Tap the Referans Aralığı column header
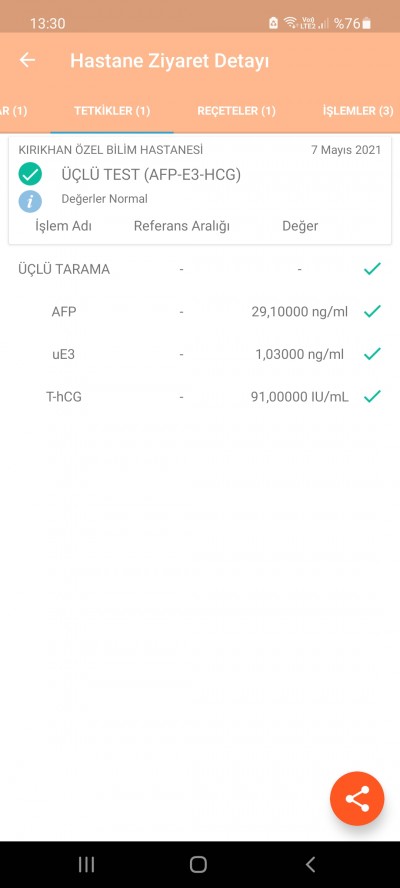 [x=182, y=226]
